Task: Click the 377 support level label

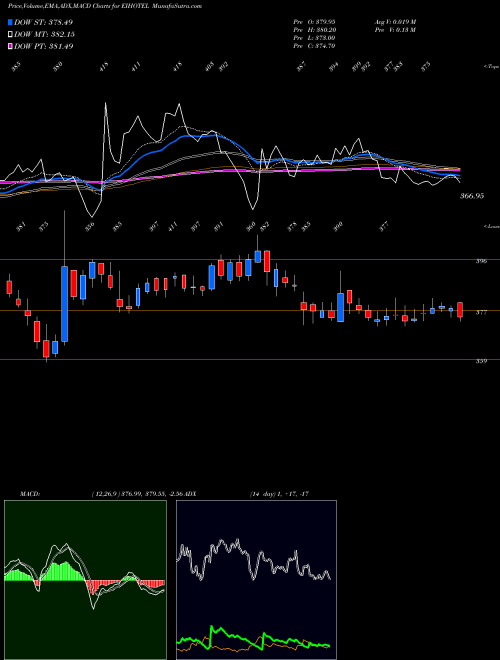Action: 481,312
